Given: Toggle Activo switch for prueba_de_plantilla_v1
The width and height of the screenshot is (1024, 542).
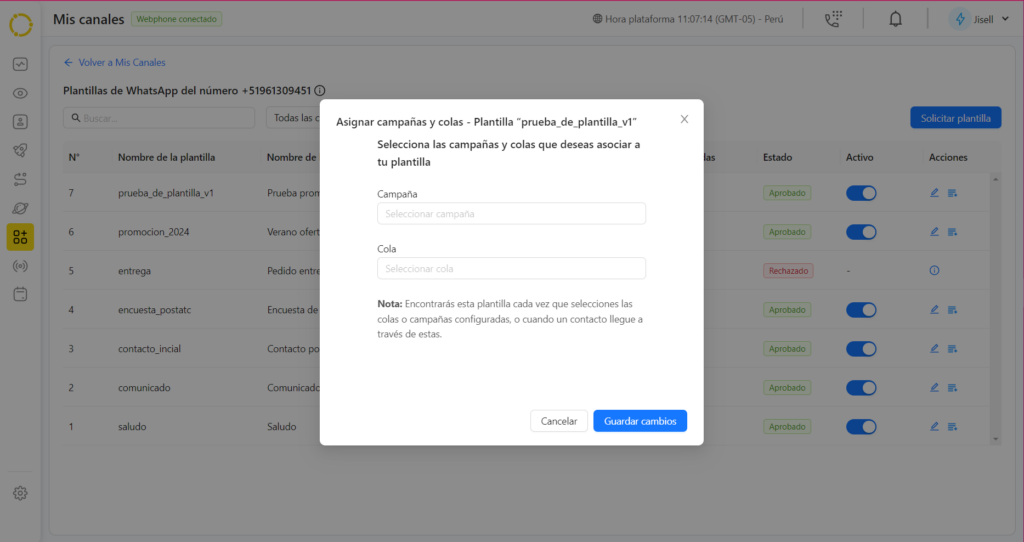Looking at the screenshot, I should coord(861,193).
